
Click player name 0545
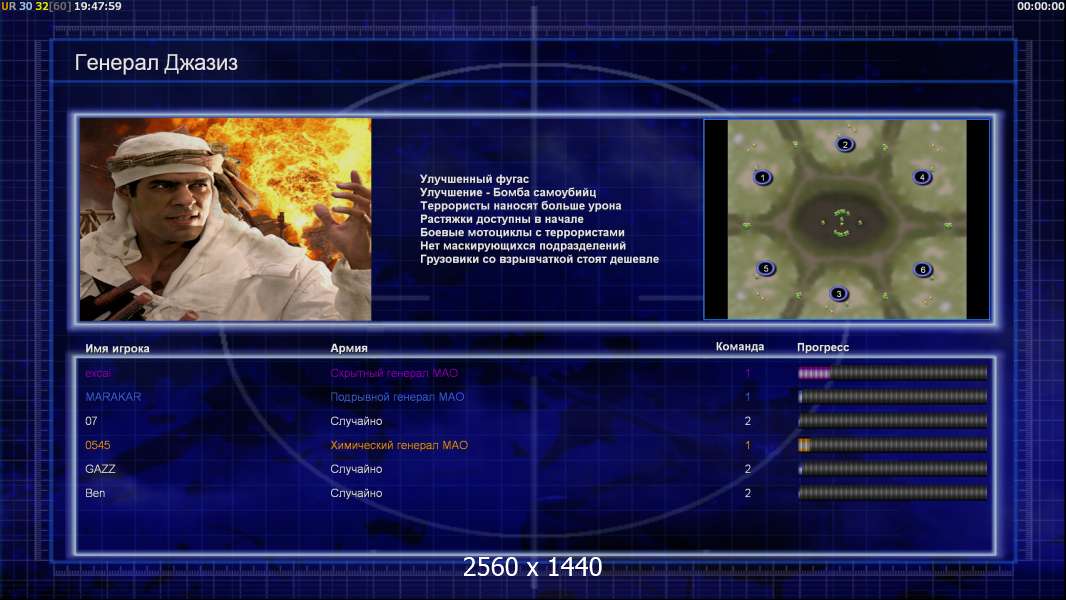click(97, 445)
